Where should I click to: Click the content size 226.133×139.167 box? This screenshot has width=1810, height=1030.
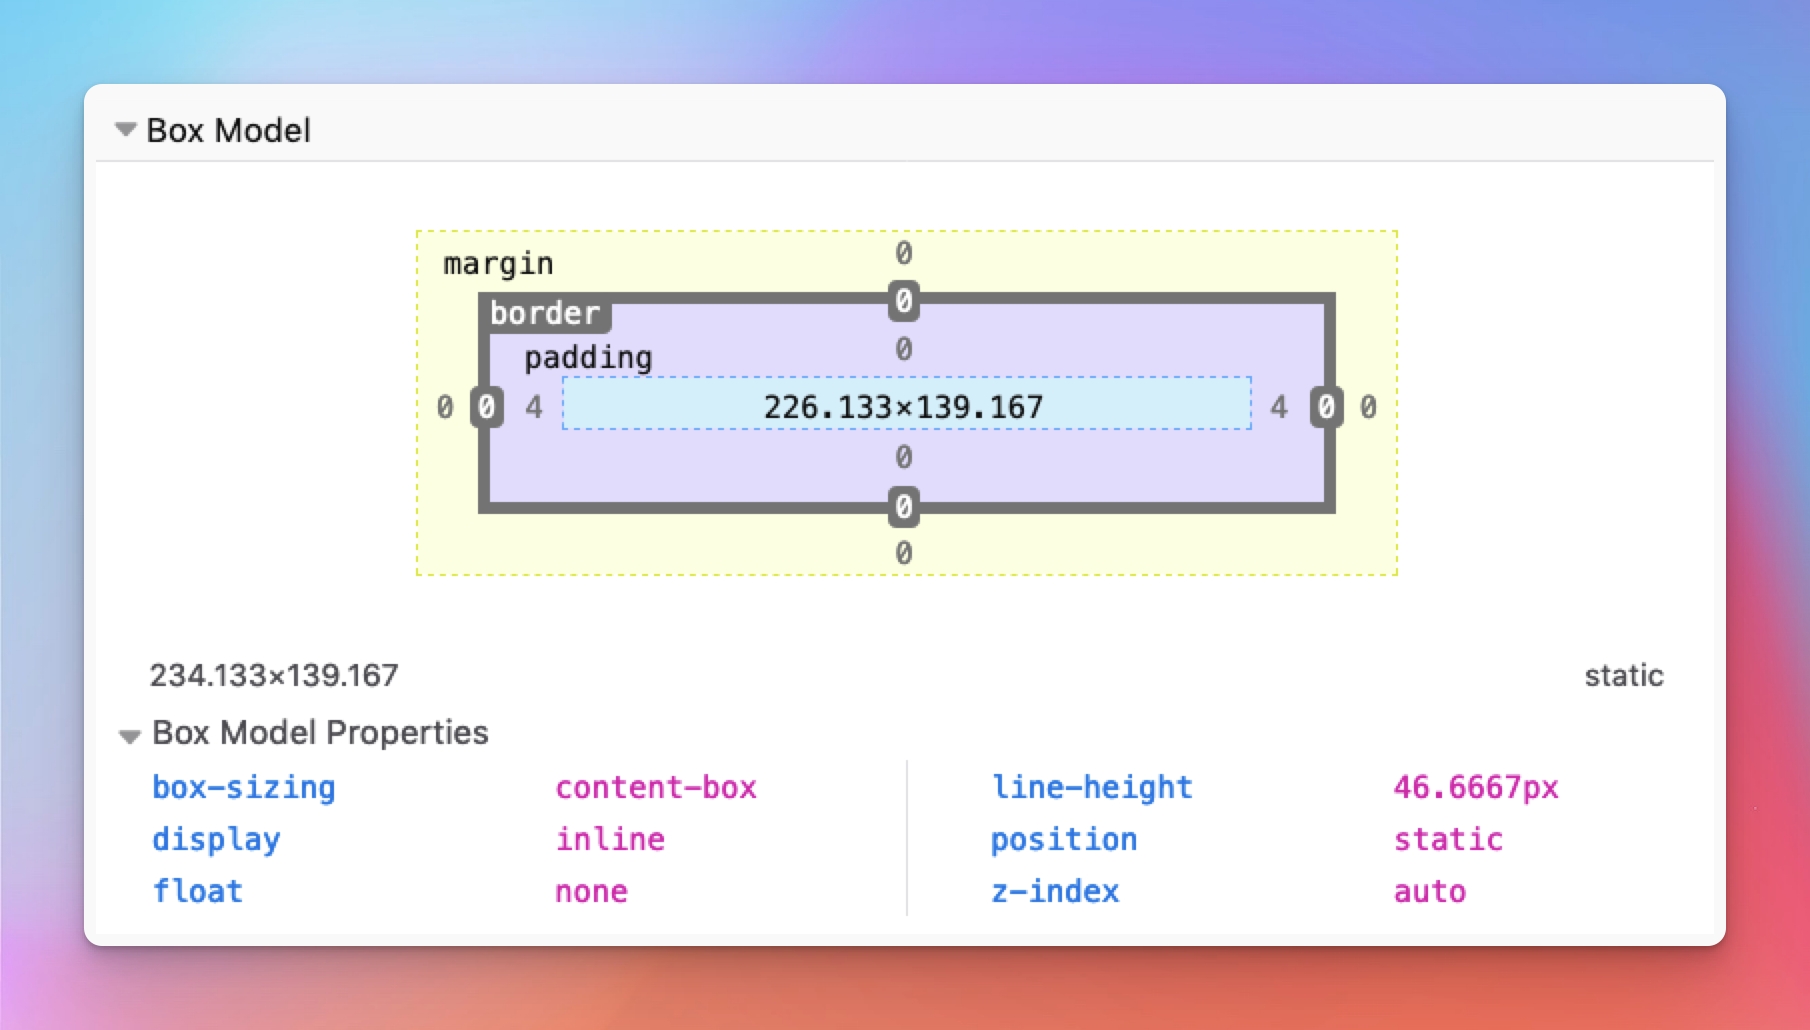click(904, 406)
